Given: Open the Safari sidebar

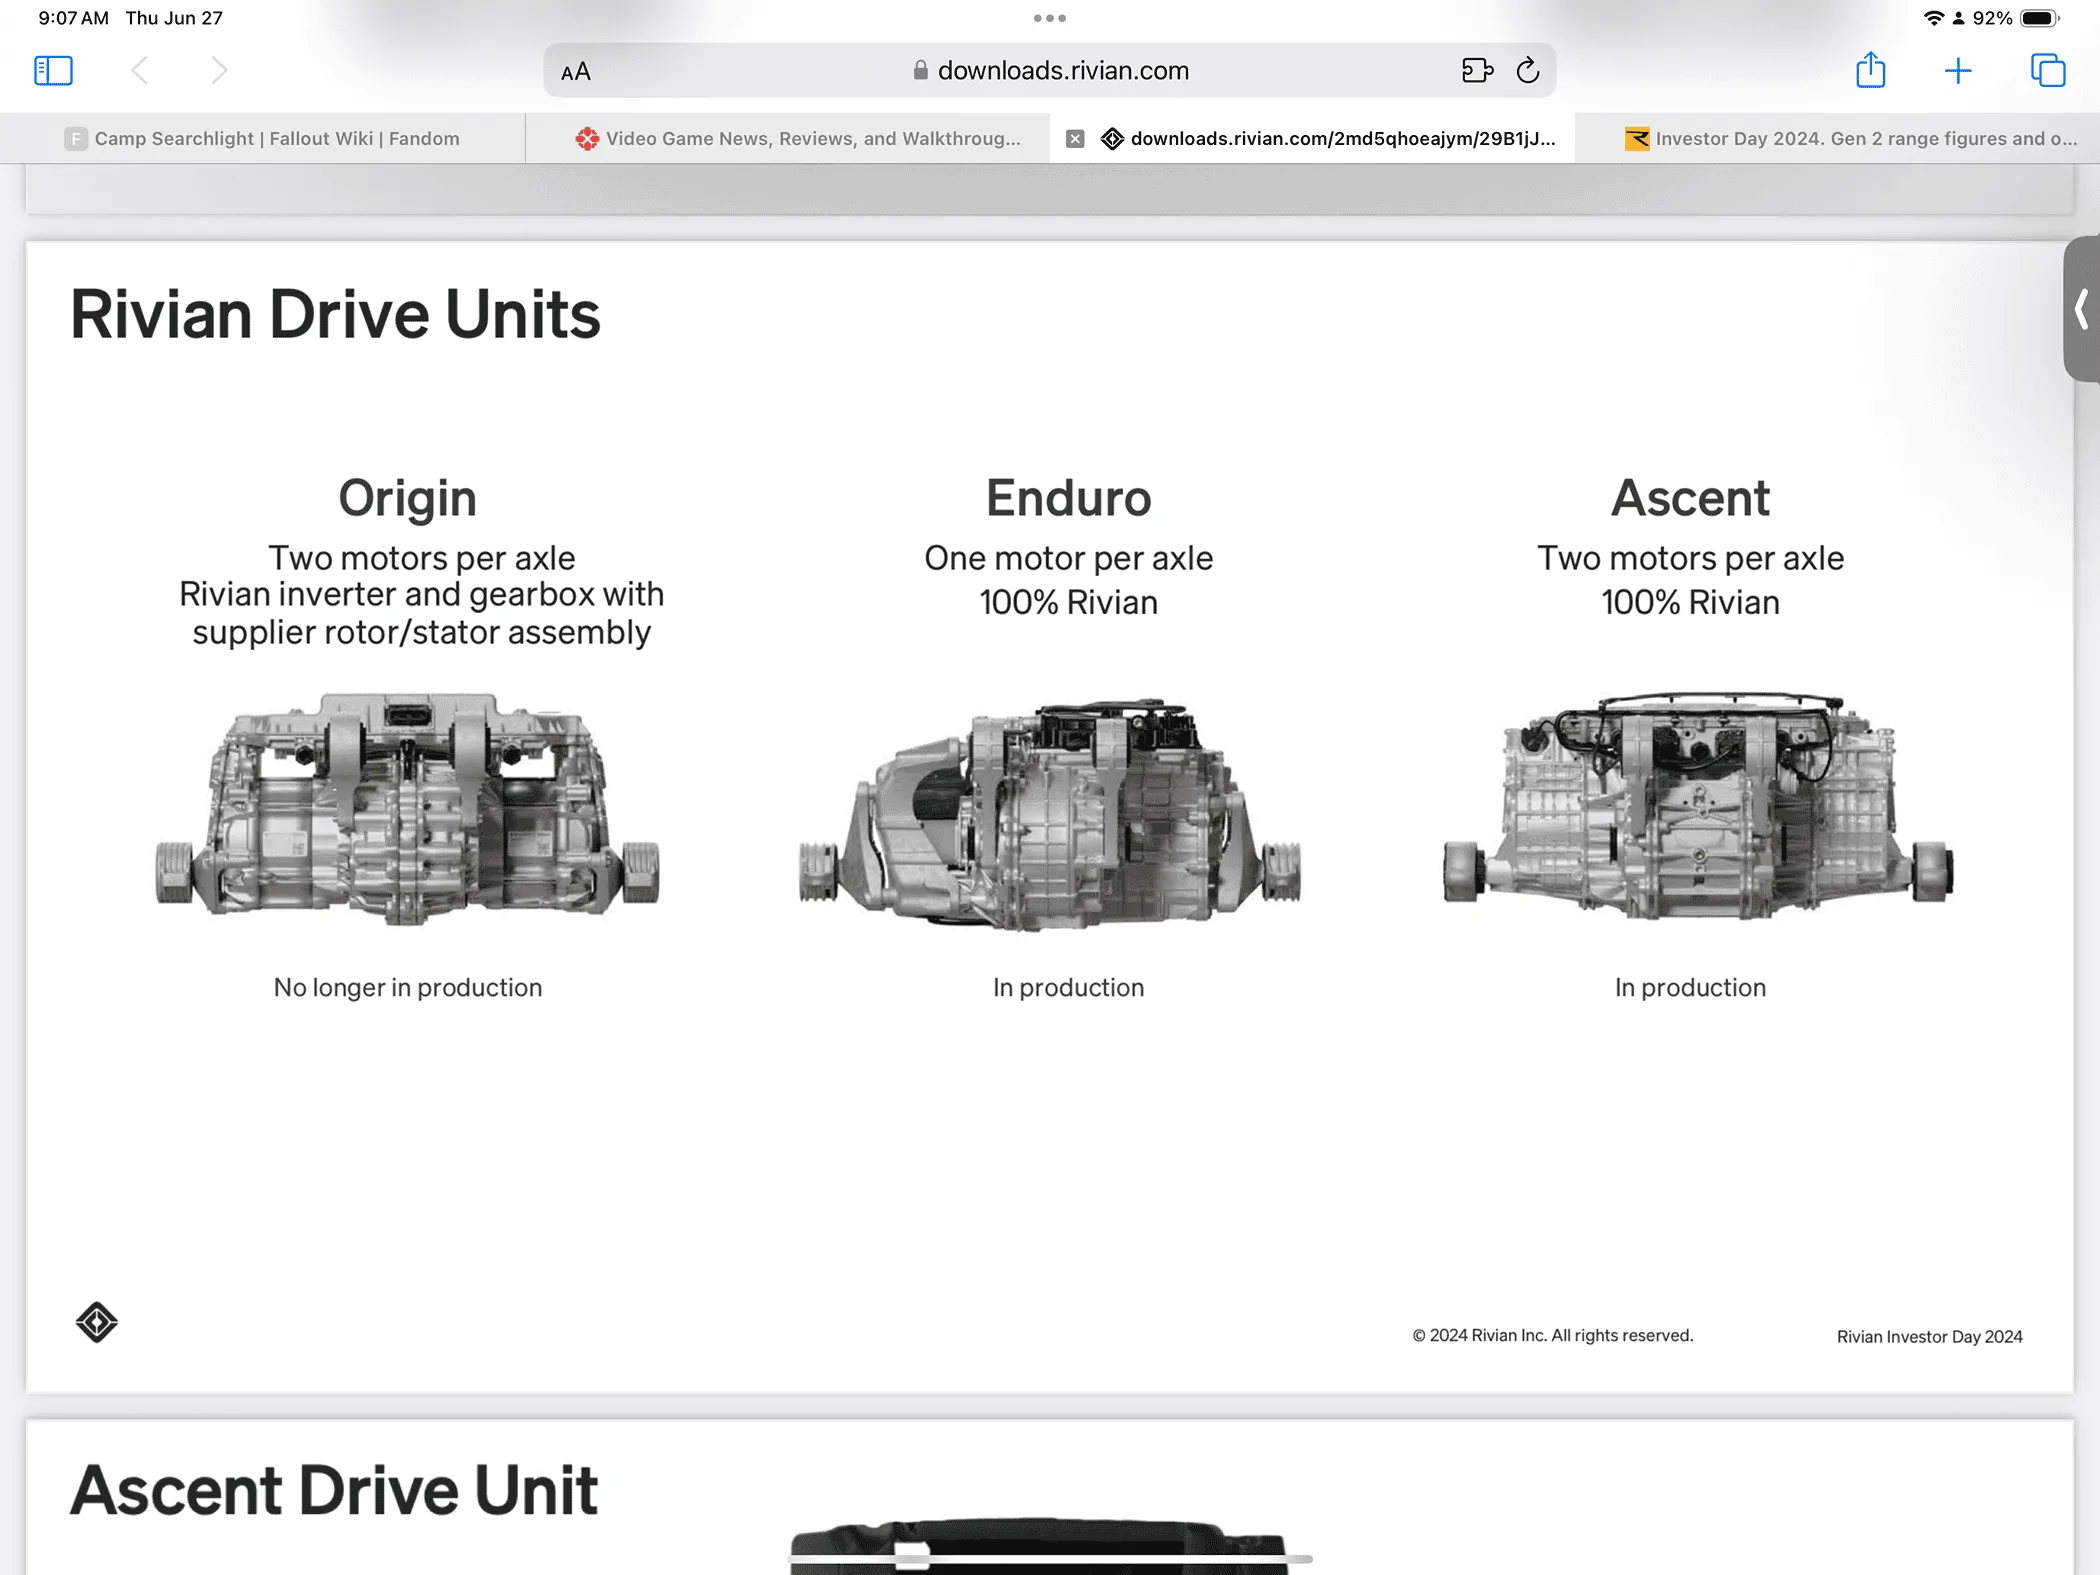Looking at the screenshot, I should click(x=53, y=70).
